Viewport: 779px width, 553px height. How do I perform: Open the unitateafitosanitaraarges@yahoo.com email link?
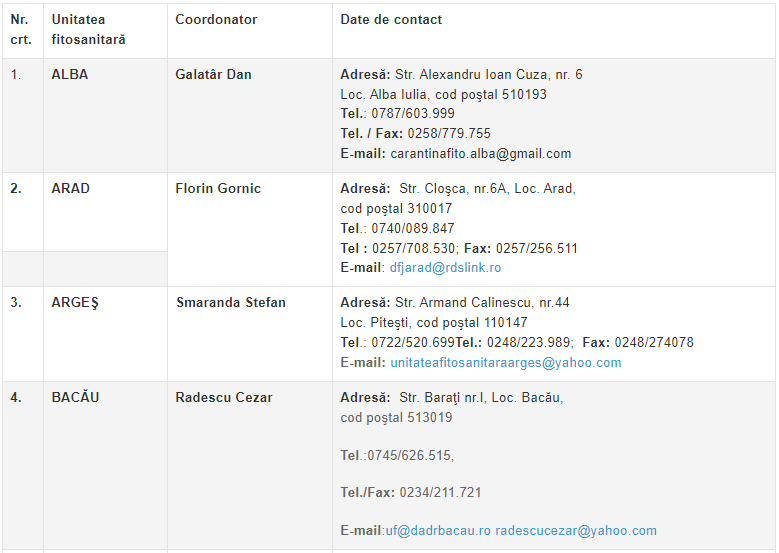[x=506, y=363]
